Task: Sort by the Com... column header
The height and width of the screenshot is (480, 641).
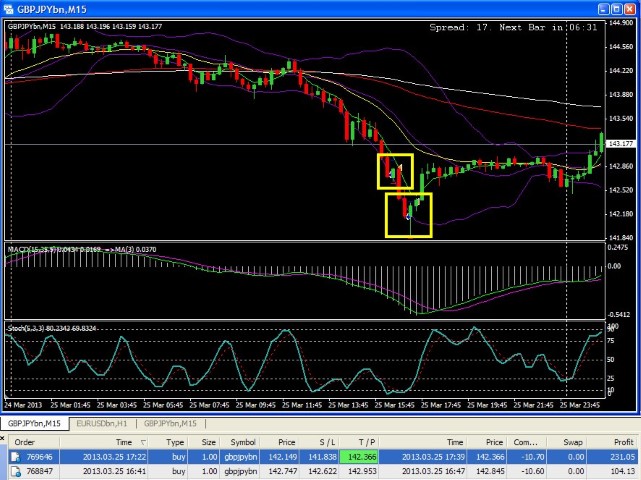Action: pos(525,442)
